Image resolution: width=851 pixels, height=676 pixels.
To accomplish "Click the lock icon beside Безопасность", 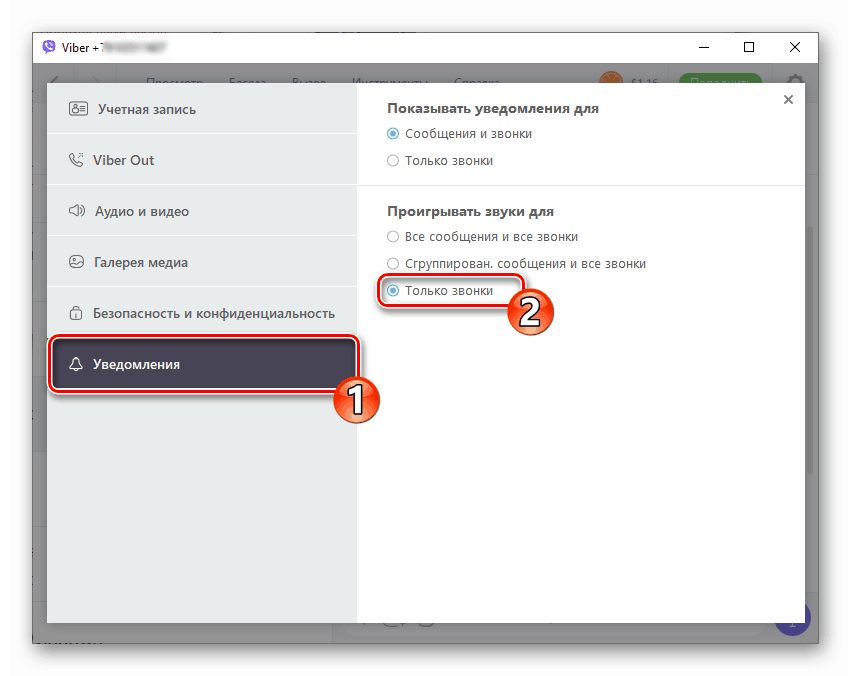I will pos(76,313).
